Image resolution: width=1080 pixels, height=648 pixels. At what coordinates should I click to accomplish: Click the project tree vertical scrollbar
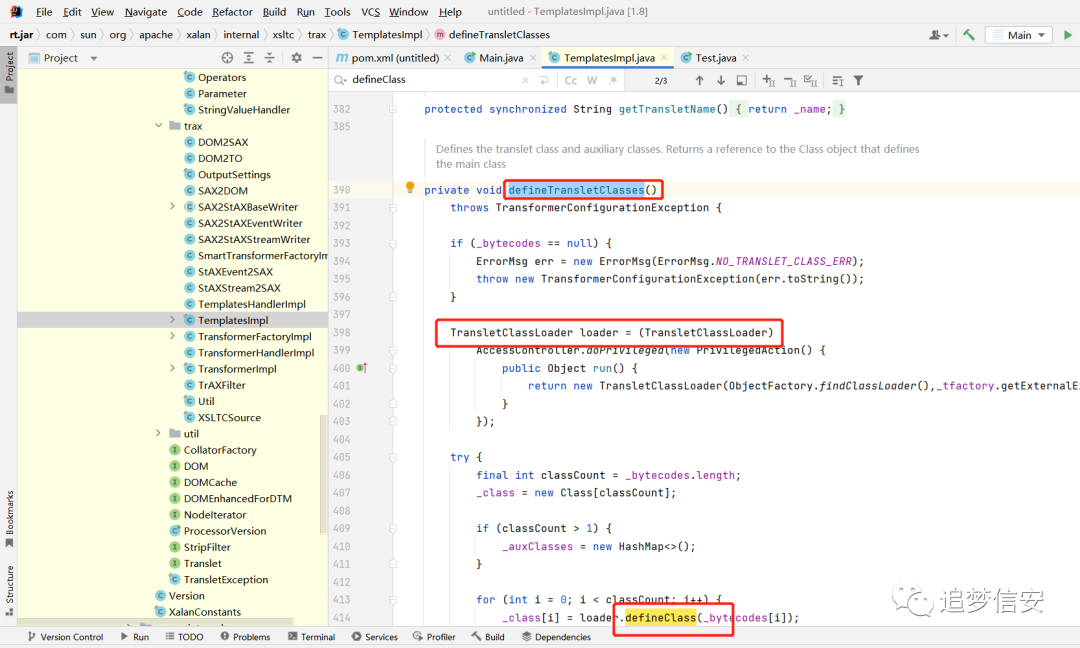point(324,475)
